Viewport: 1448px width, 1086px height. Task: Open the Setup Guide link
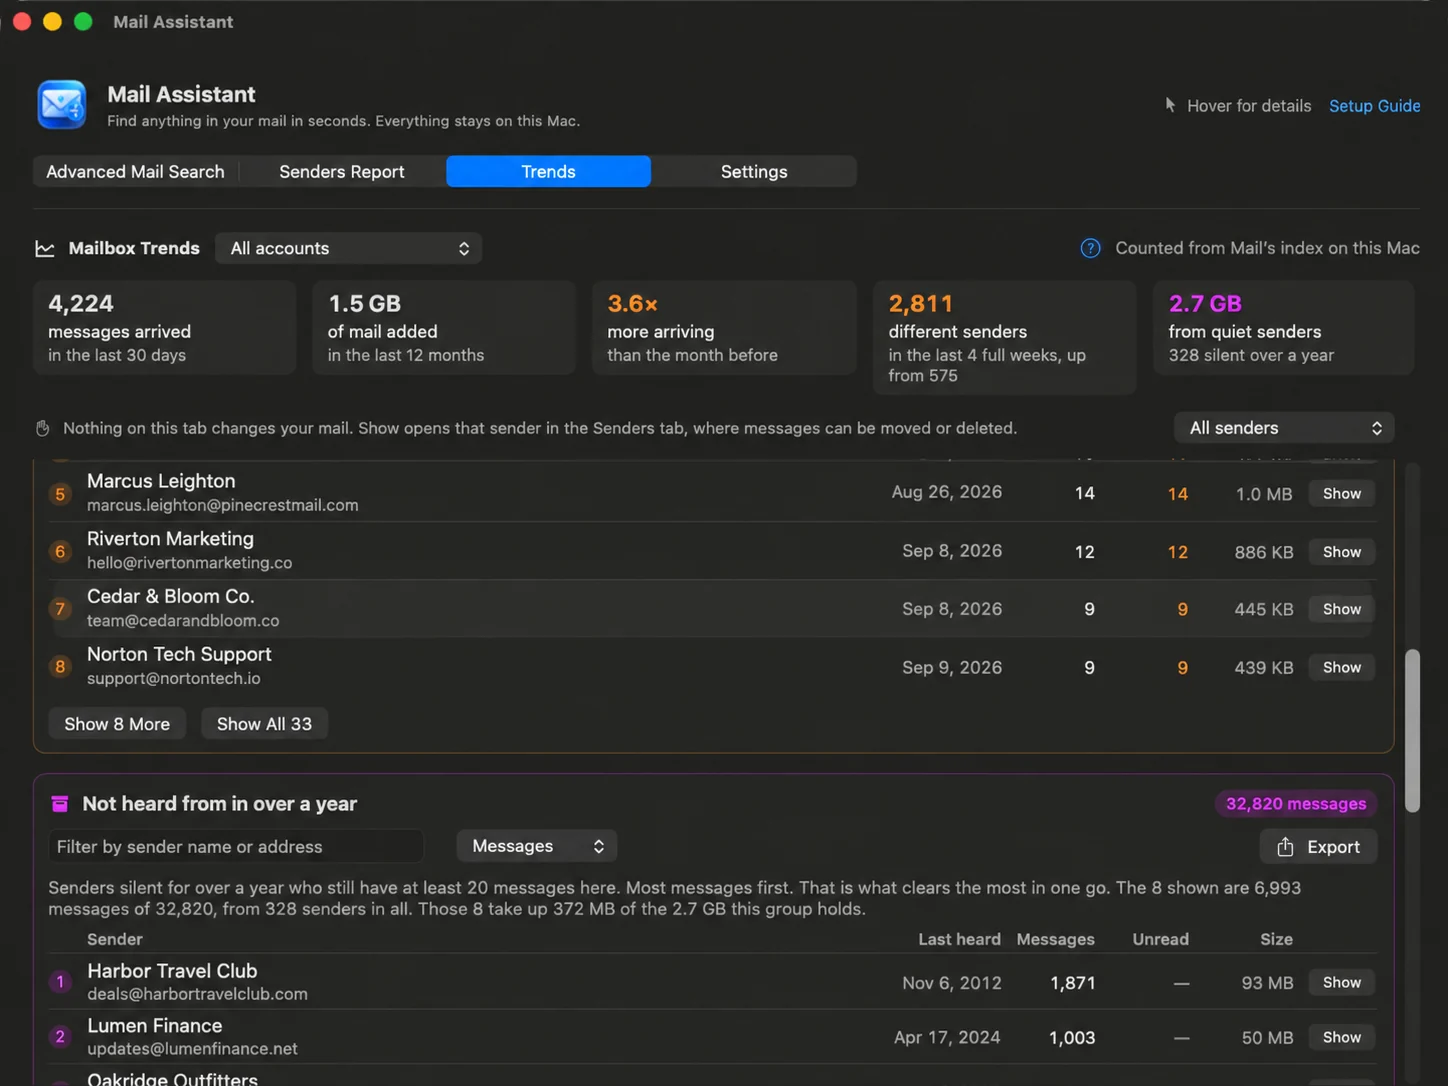[x=1374, y=106]
